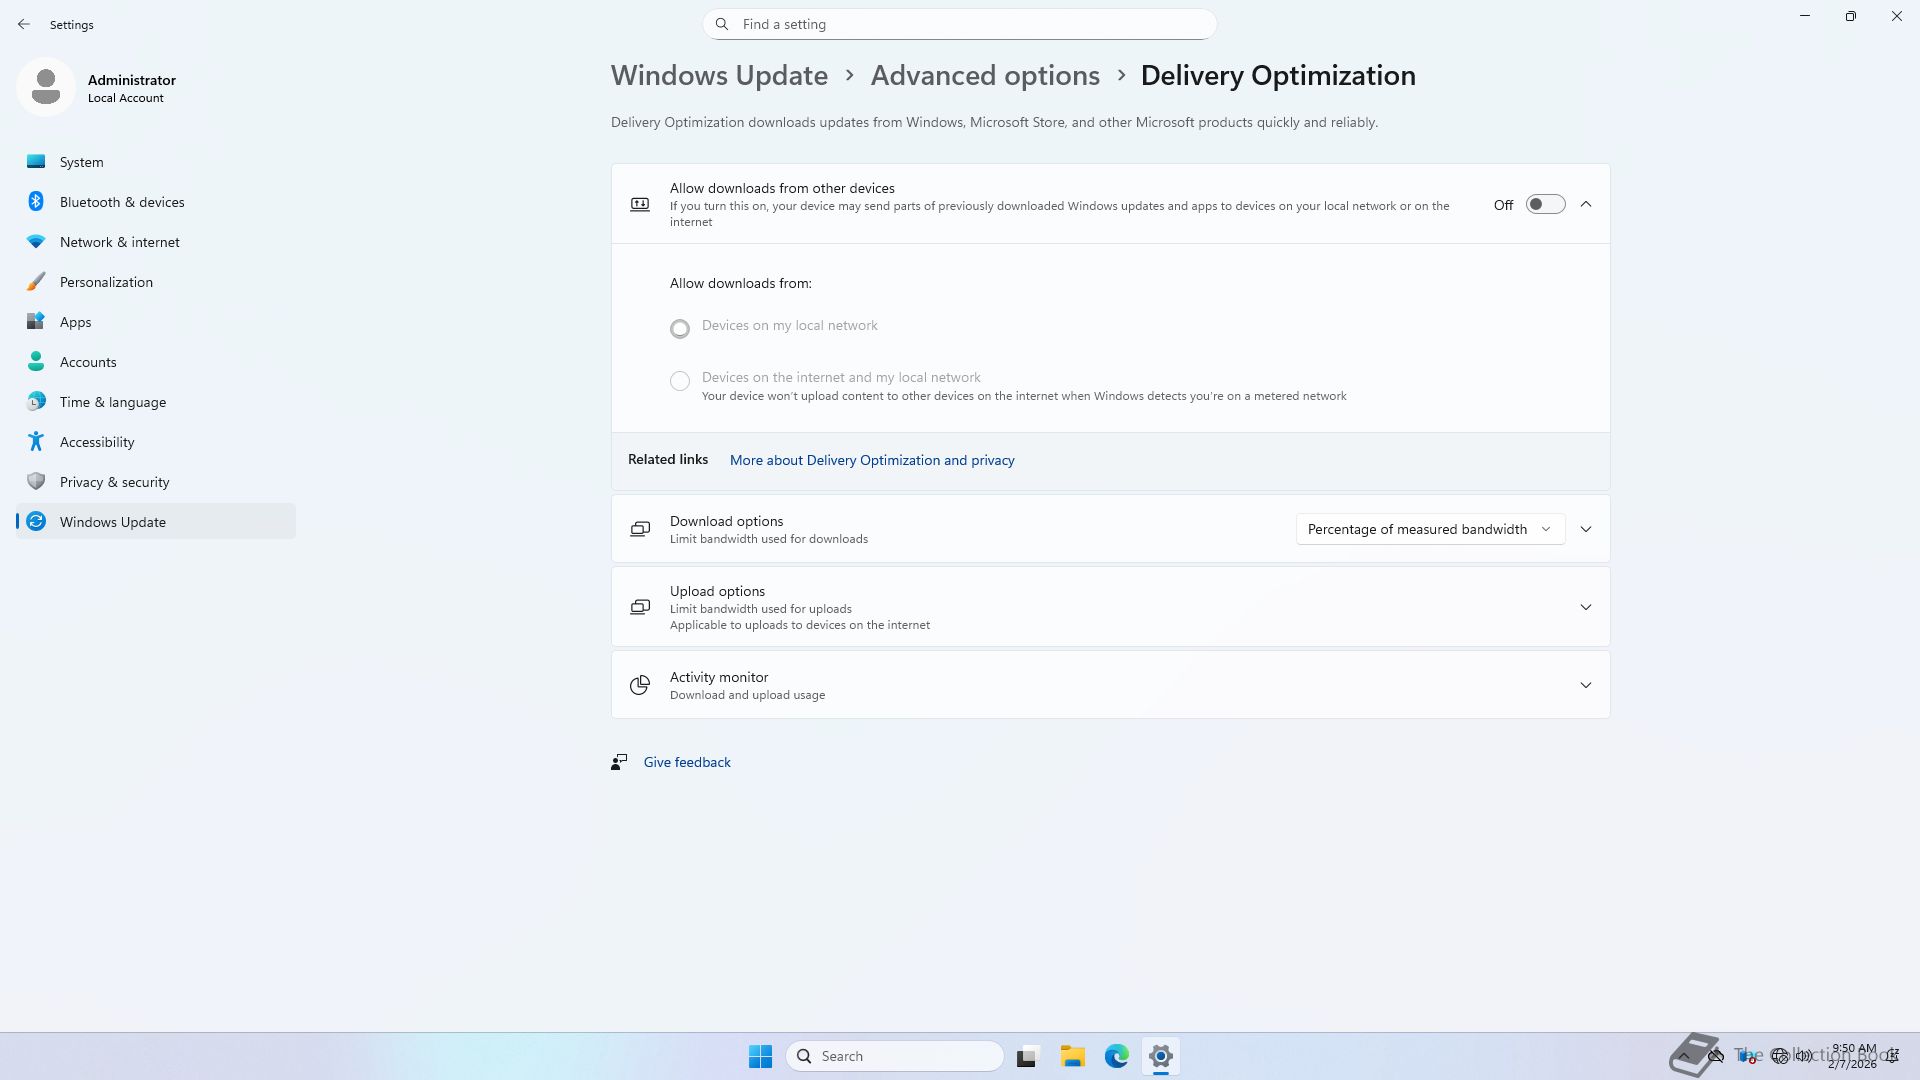The image size is (1920, 1080).
Task: Click the Activity monitor pie chart icon
Action: pyautogui.click(x=640, y=685)
